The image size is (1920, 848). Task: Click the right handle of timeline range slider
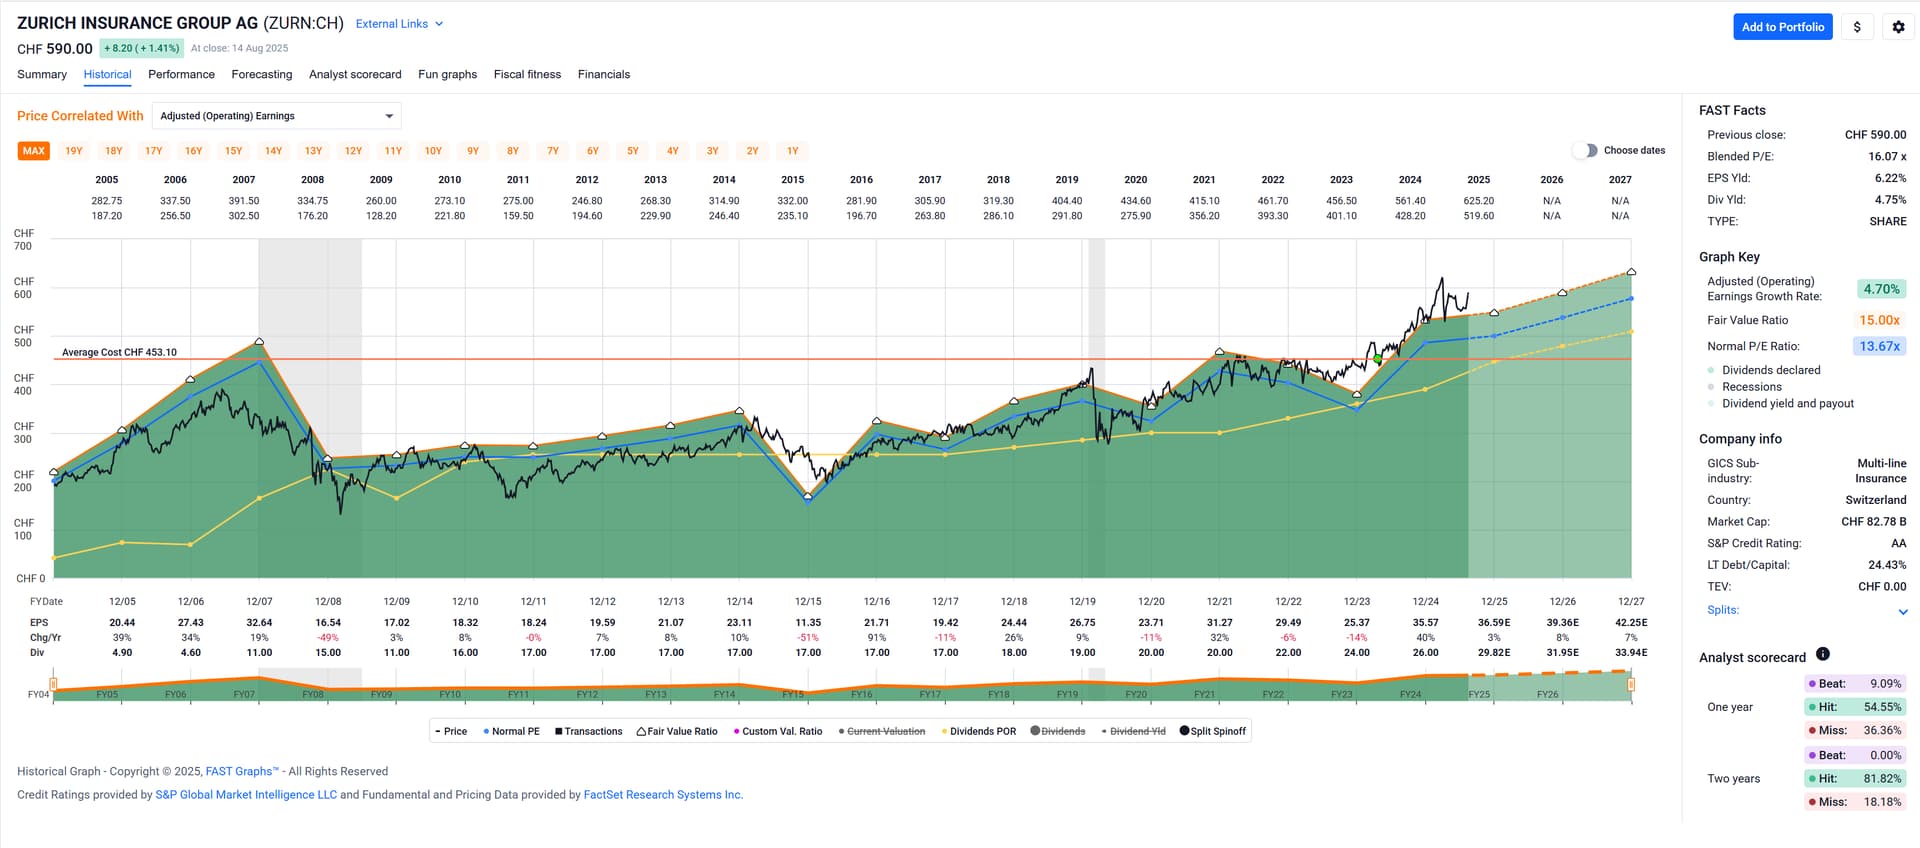point(1631,685)
